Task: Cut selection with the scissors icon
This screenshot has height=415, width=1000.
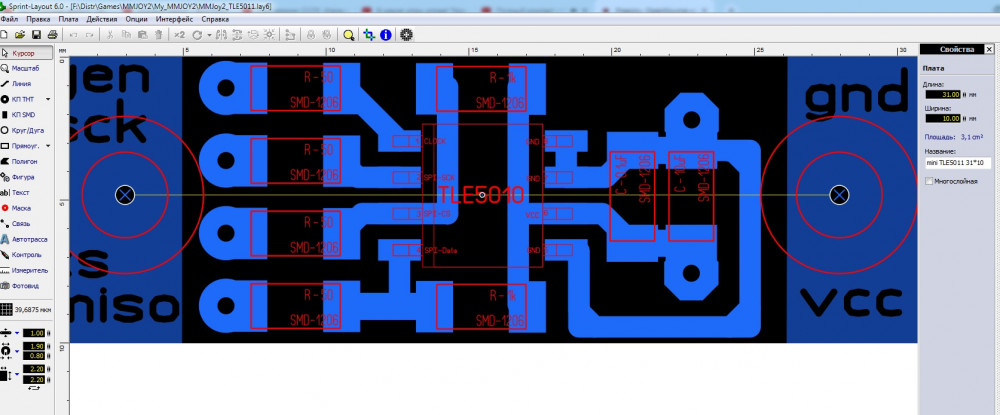Action: tap(109, 35)
